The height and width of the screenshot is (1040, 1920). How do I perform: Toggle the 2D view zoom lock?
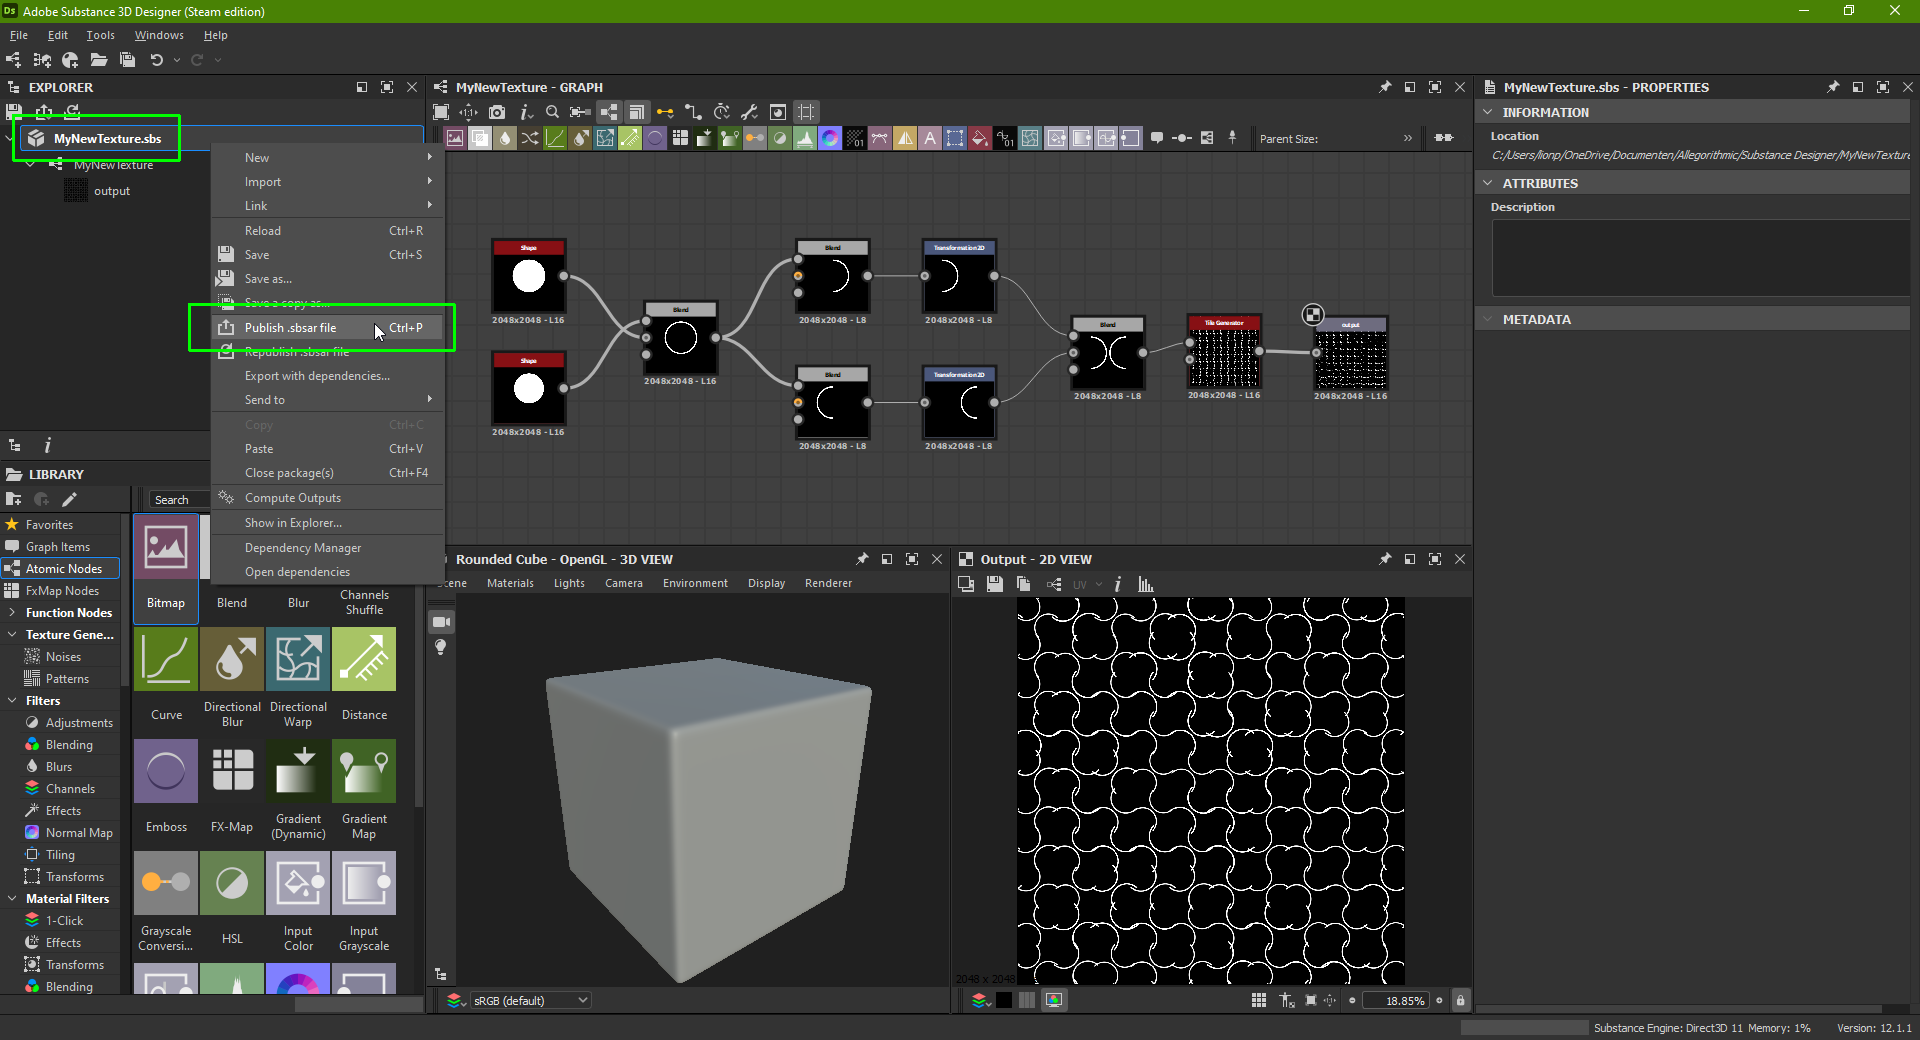coord(1461,1000)
